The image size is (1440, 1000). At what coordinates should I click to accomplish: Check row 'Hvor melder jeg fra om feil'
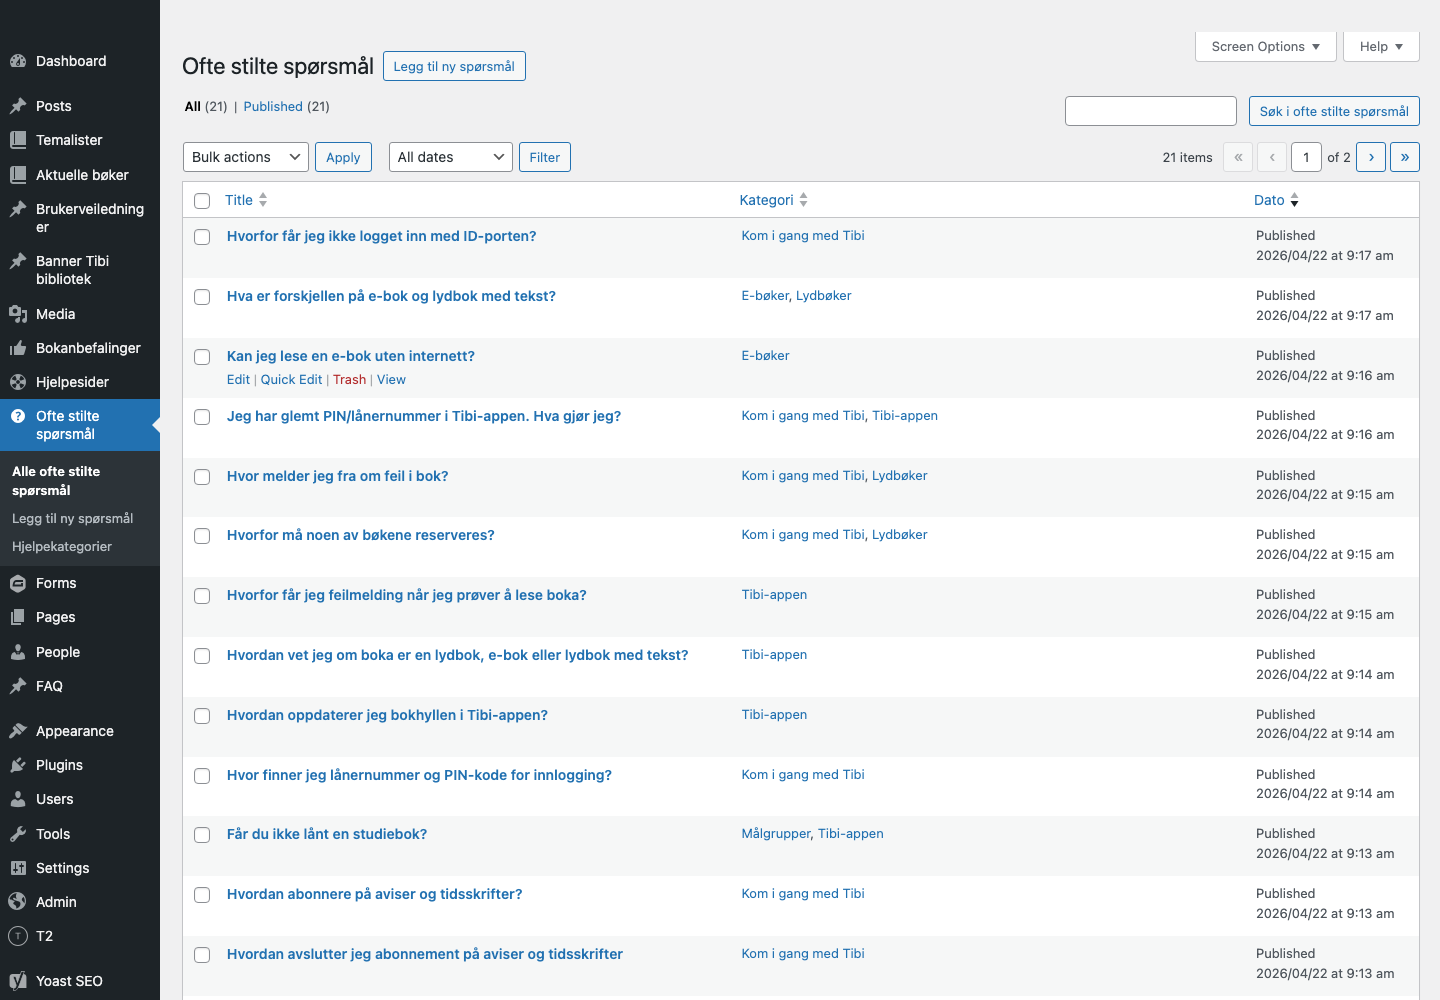coord(202,477)
